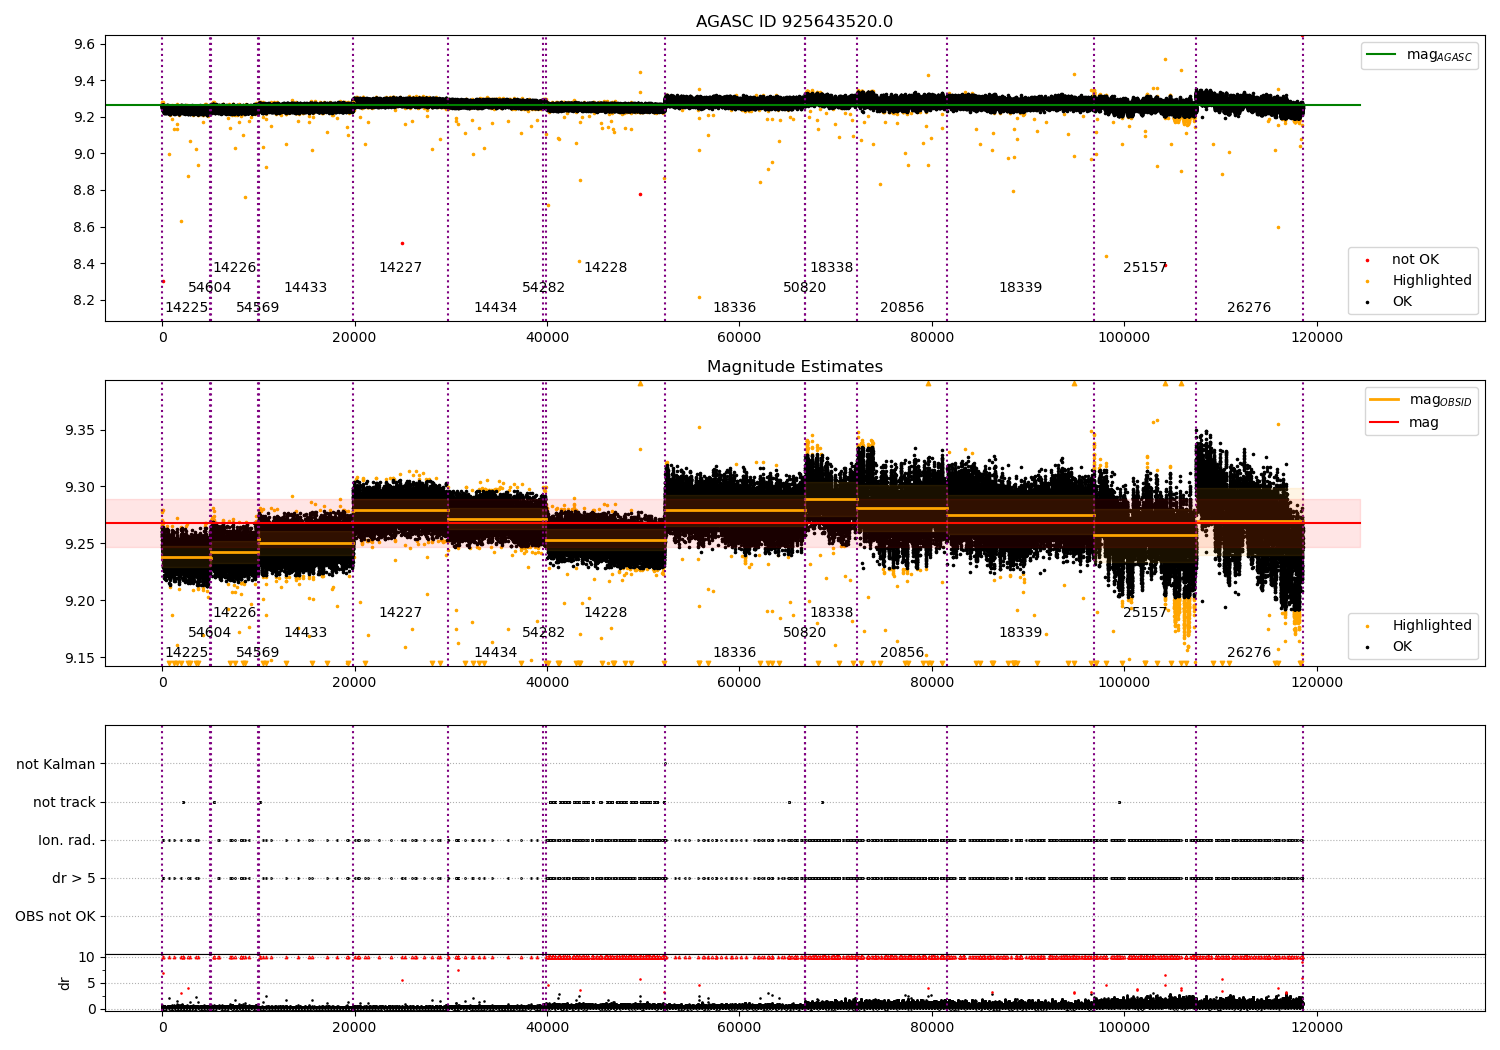Select the red 'mag' legend entry
This screenshot has width=1500, height=1050.
click(1405, 423)
